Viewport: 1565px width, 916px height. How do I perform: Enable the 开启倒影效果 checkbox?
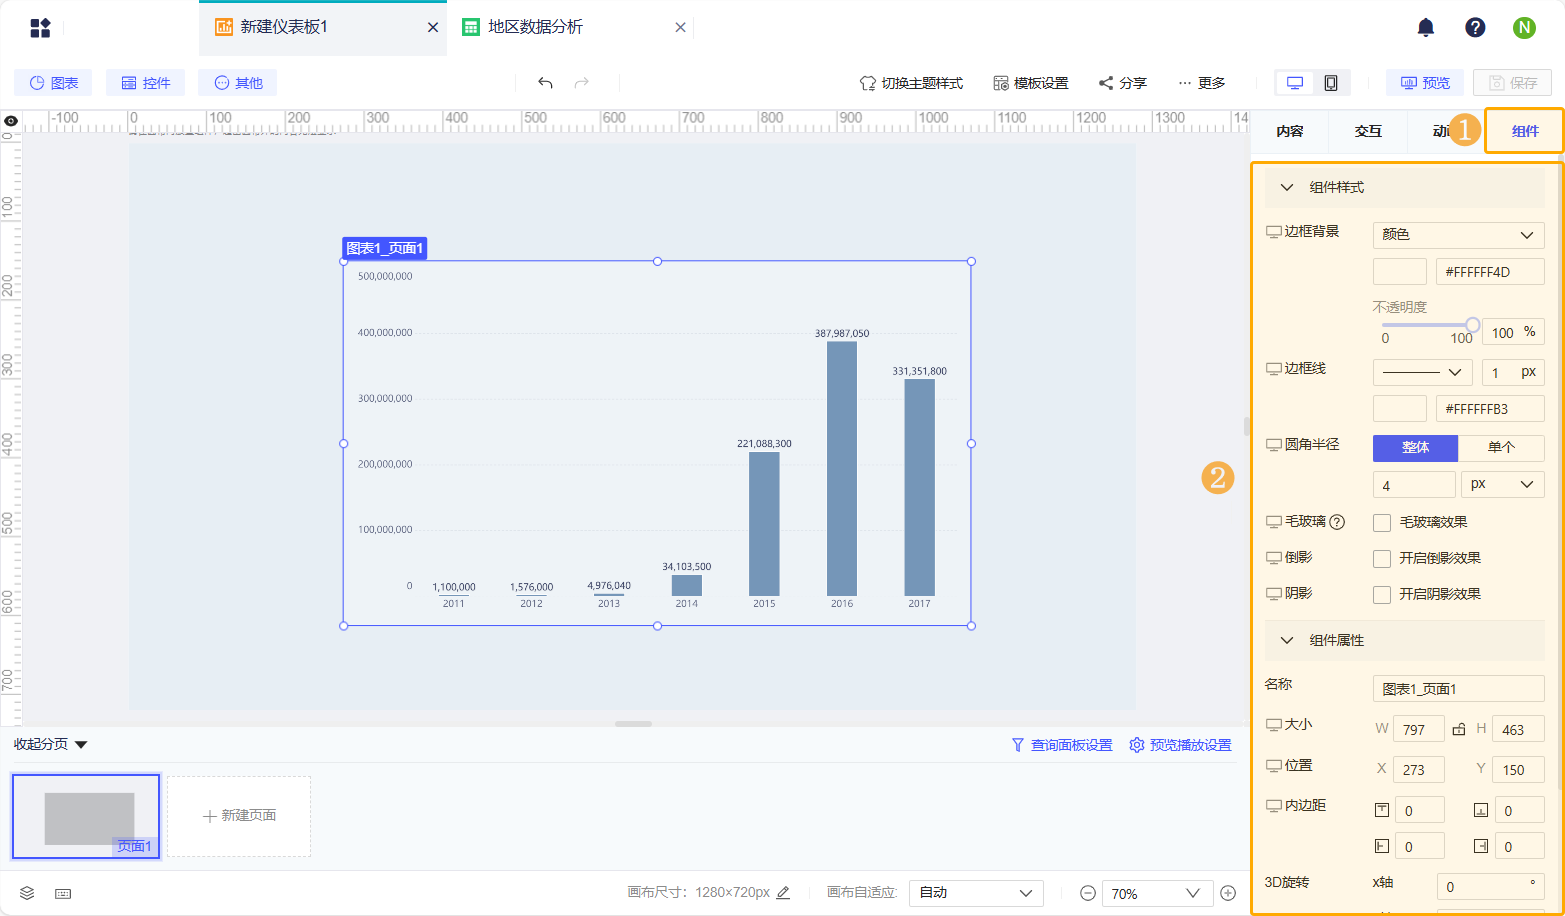(x=1382, y=559)
